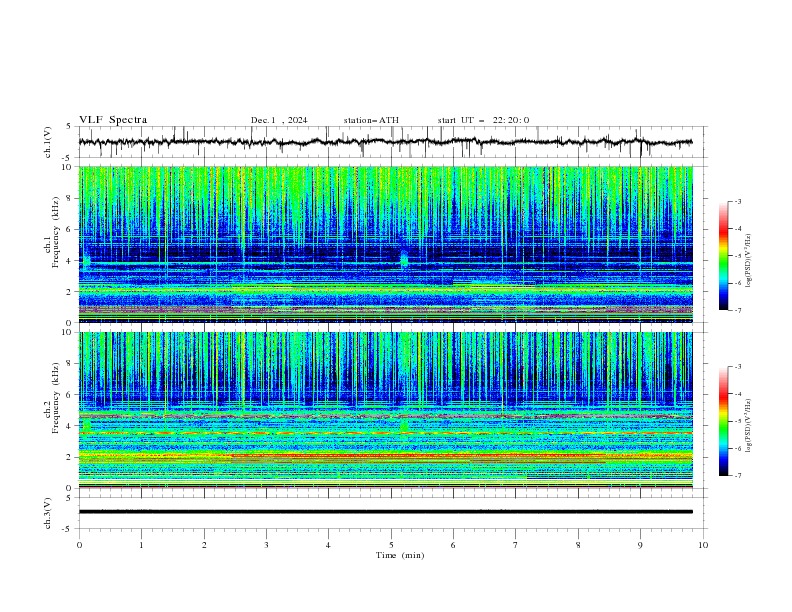
Task: Click the 'ch.1(V)' waveform axis label
Action: pos(48,142)
